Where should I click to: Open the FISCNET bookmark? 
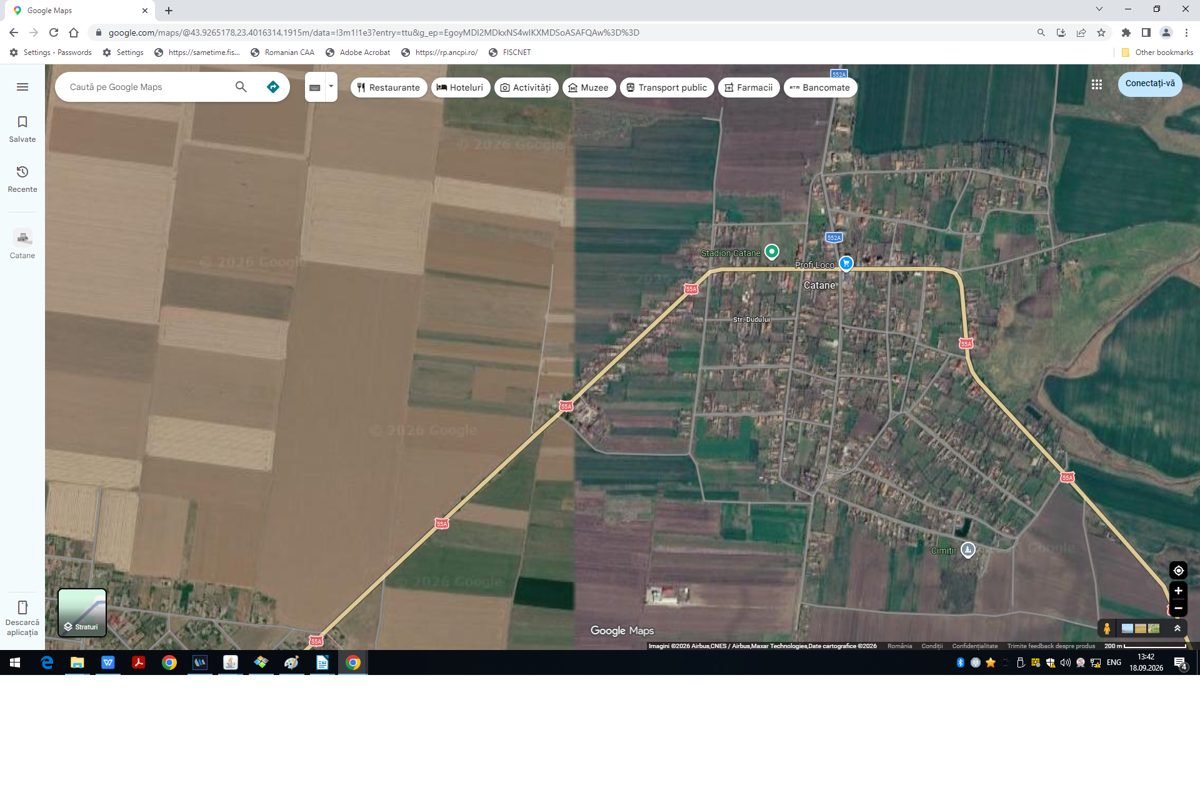pyautogui.click(x=508, y=52)
